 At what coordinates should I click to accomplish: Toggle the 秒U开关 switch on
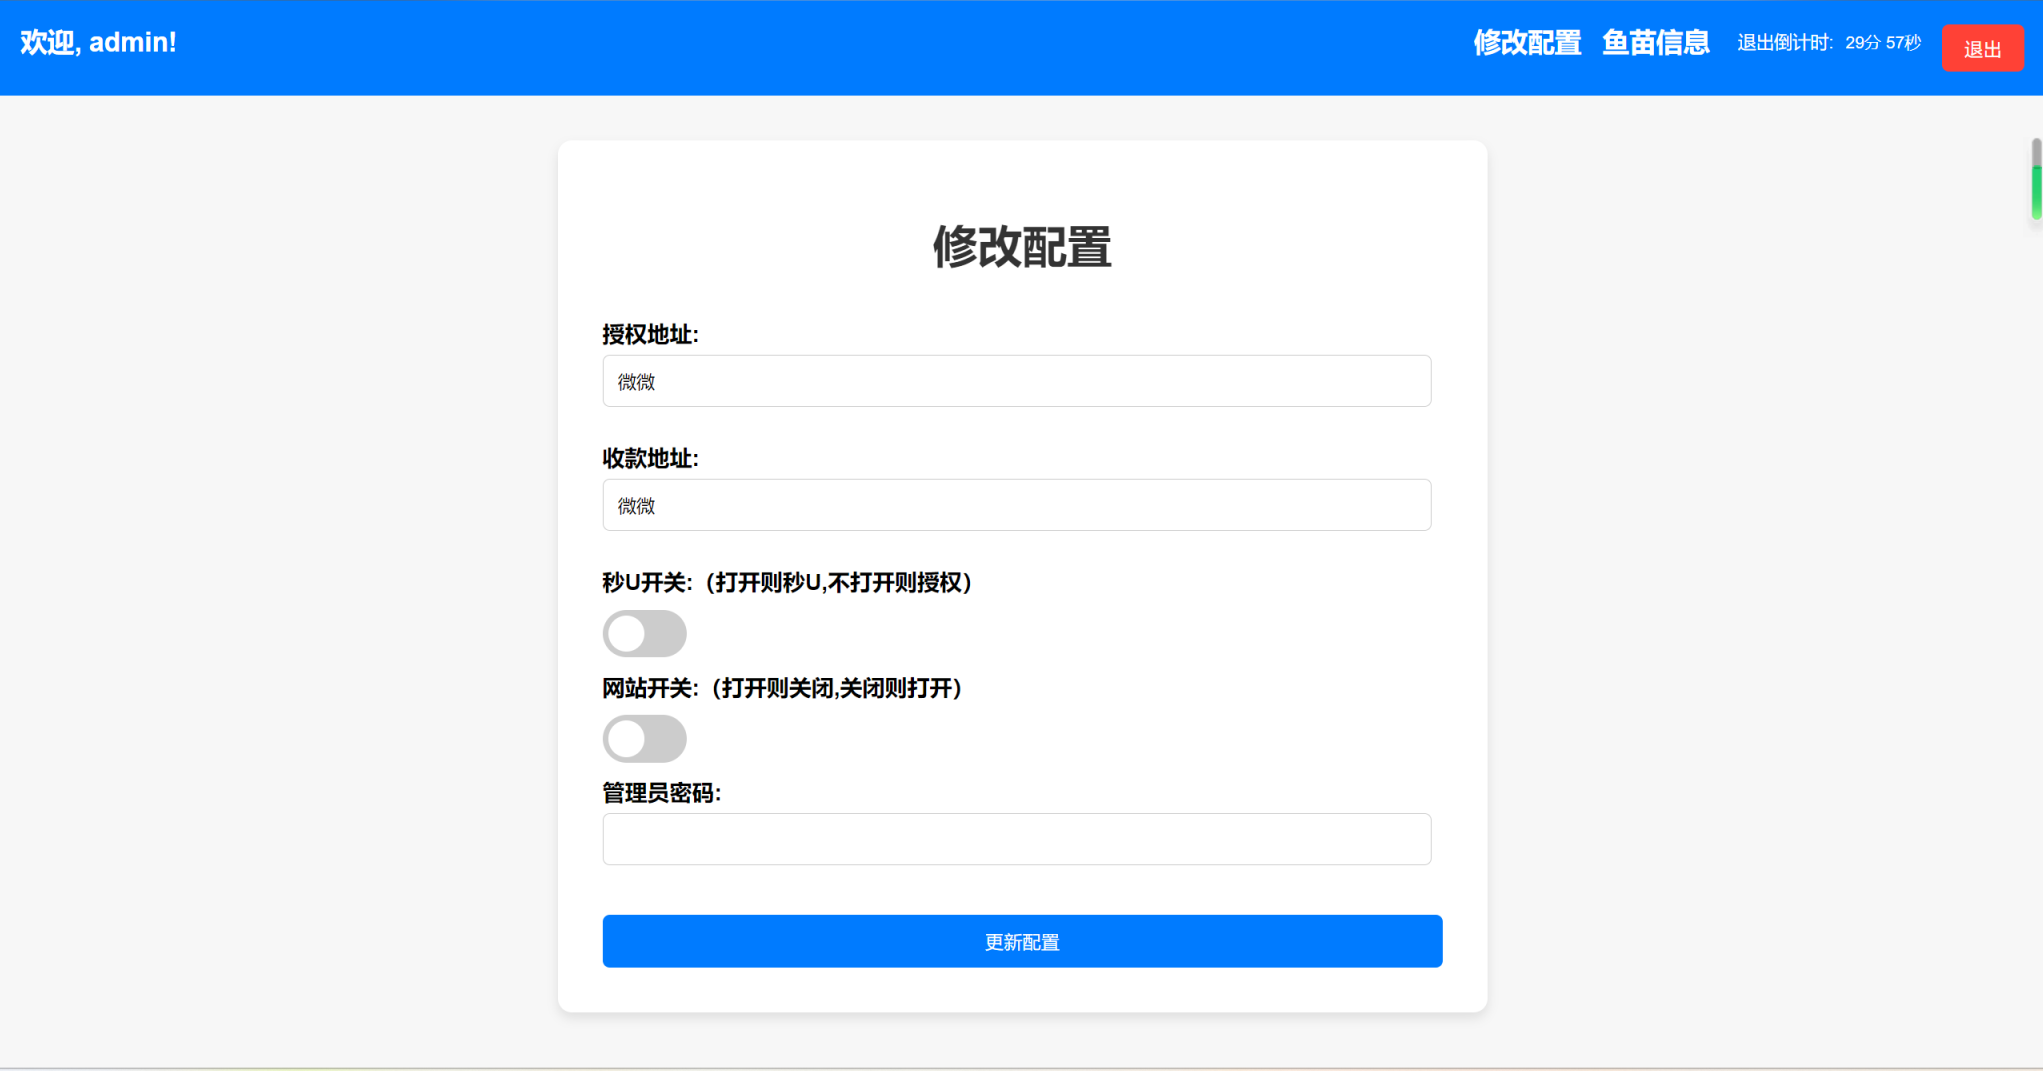[644, 633]
